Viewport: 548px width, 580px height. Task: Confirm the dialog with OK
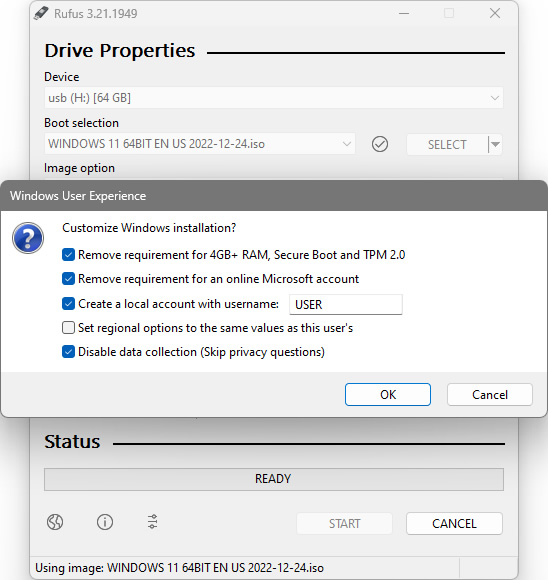pos(388,395)
